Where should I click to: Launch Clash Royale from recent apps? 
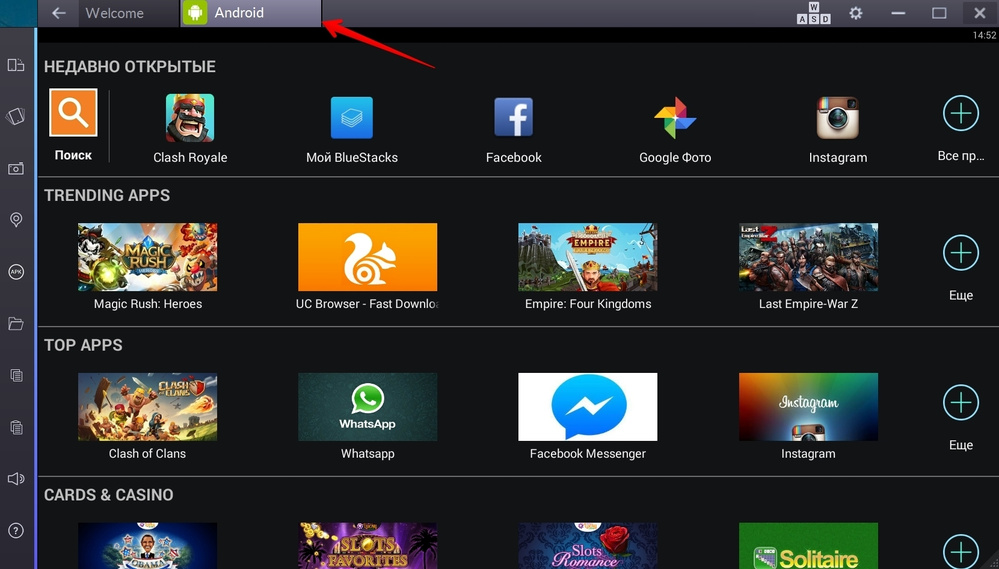pos(190,118)
